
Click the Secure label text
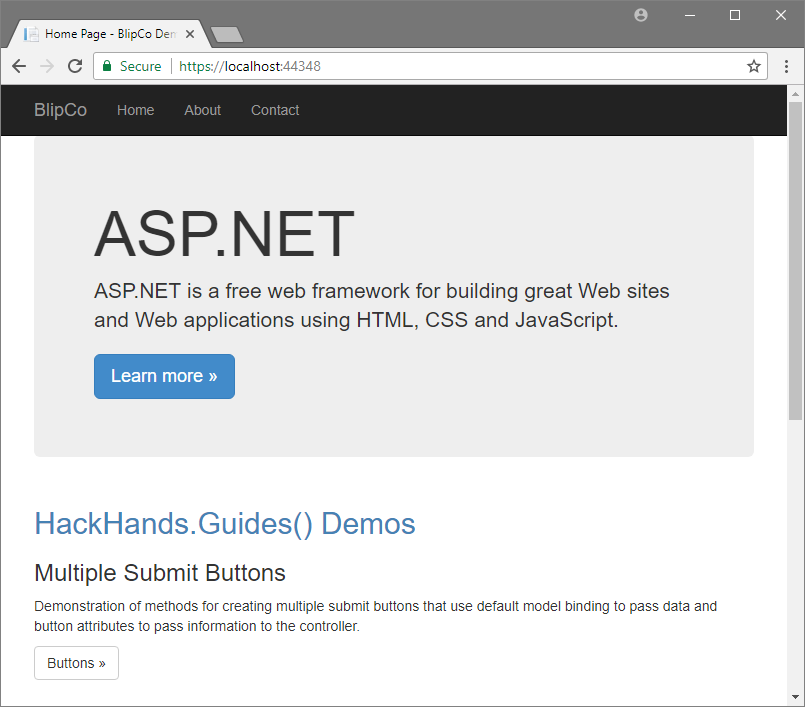click(140, 66)
